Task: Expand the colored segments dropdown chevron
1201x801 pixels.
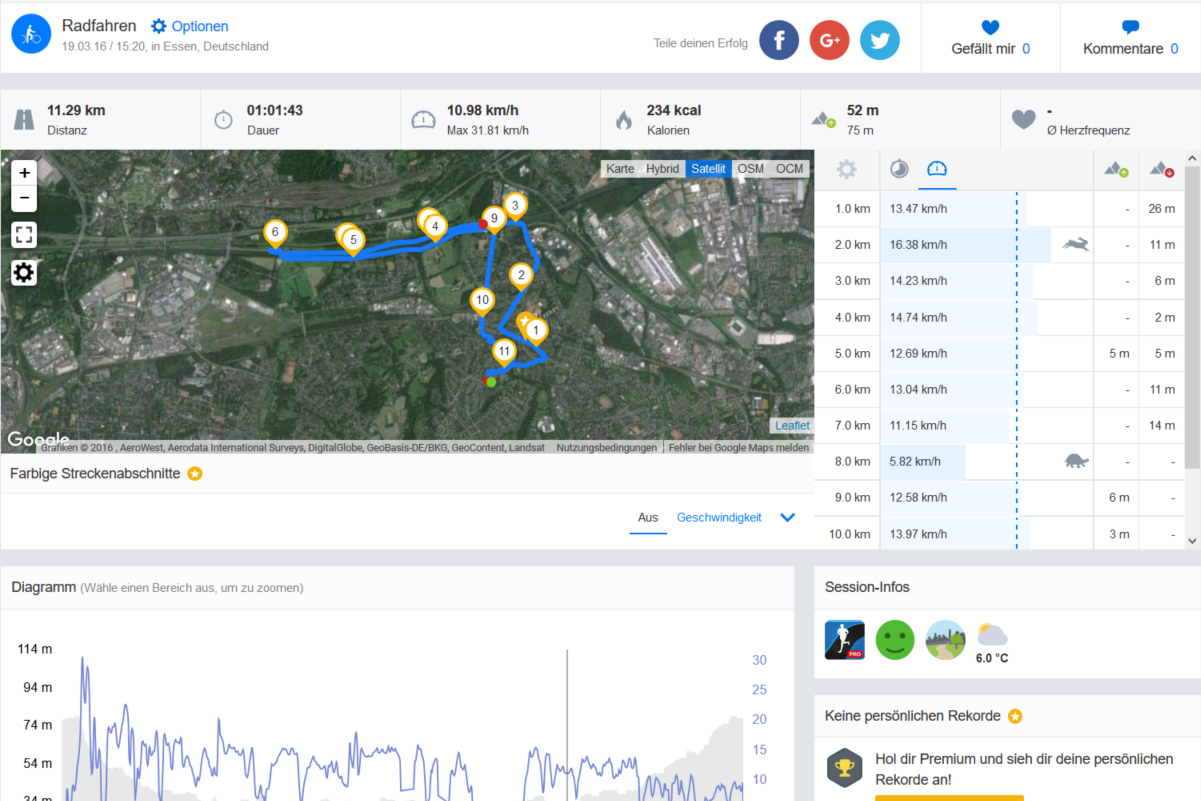Action: [787, 517]
